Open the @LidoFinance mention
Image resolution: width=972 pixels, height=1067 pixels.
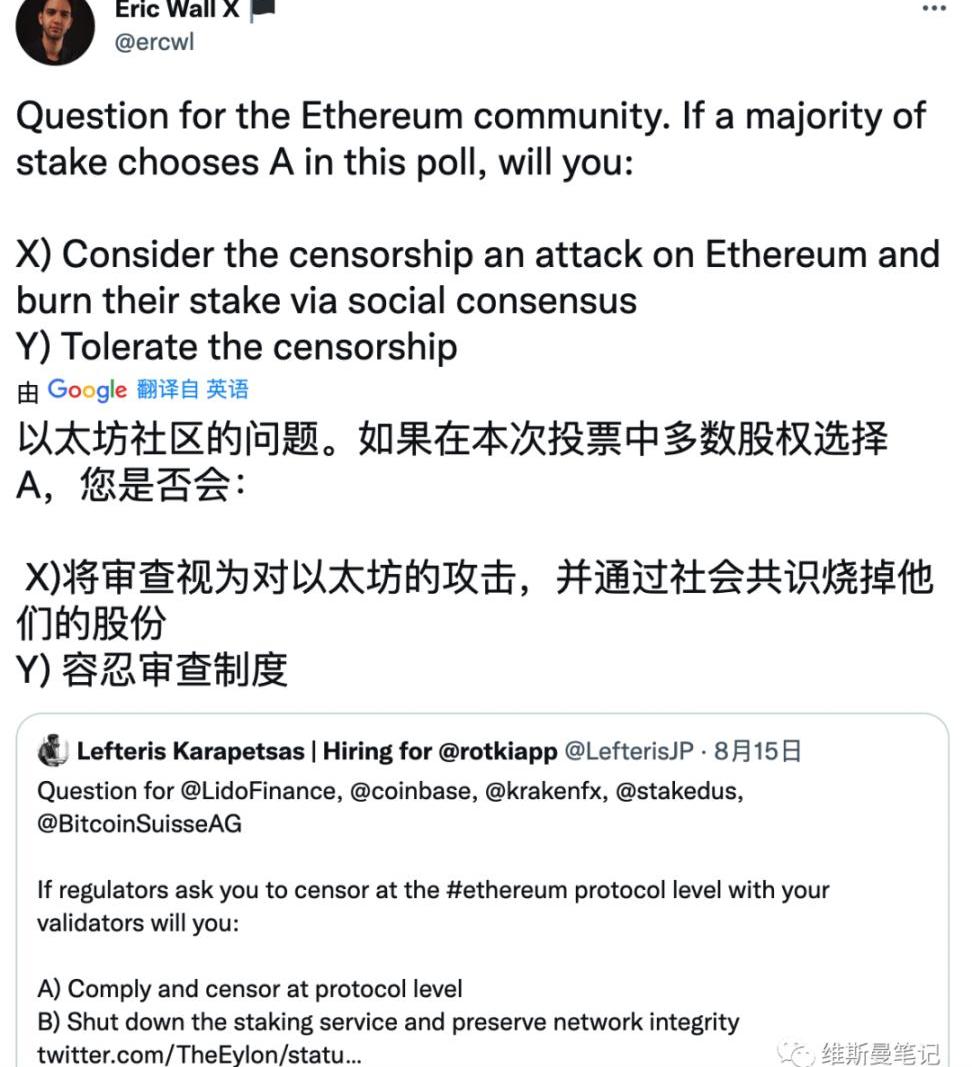(x=261, y=791)
